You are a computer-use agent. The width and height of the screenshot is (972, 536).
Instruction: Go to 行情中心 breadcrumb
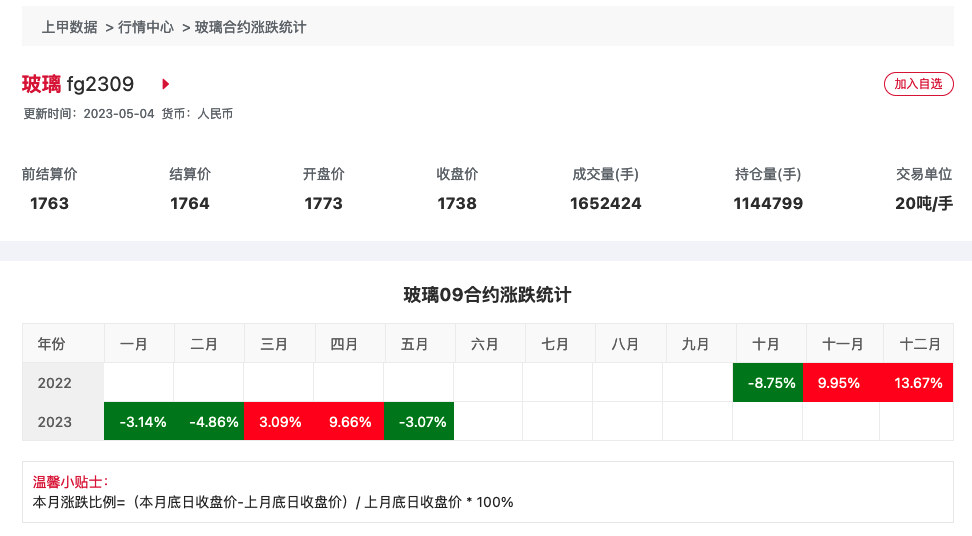[x=146, y=27]
